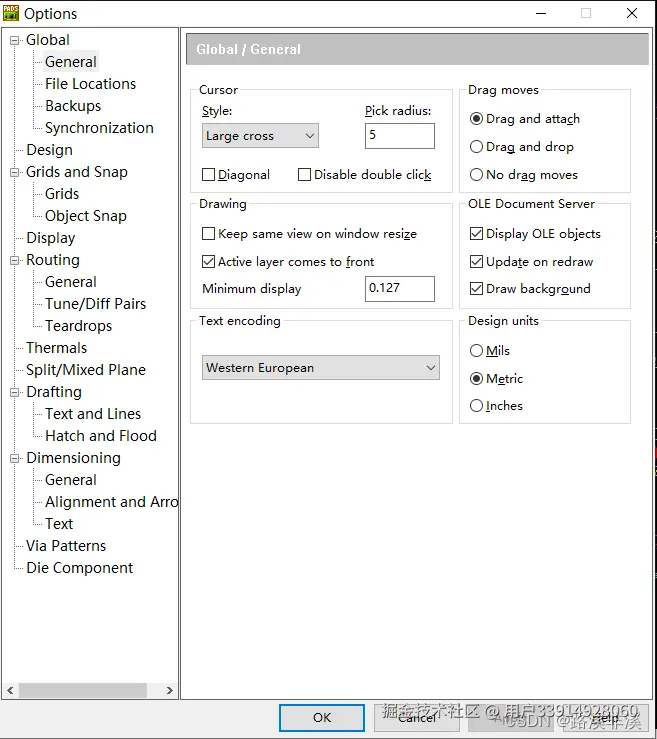This screenshot has height=739, width=657.
Task: Toggle Keep same view on window resize
Action: click(x=208, y=234)
